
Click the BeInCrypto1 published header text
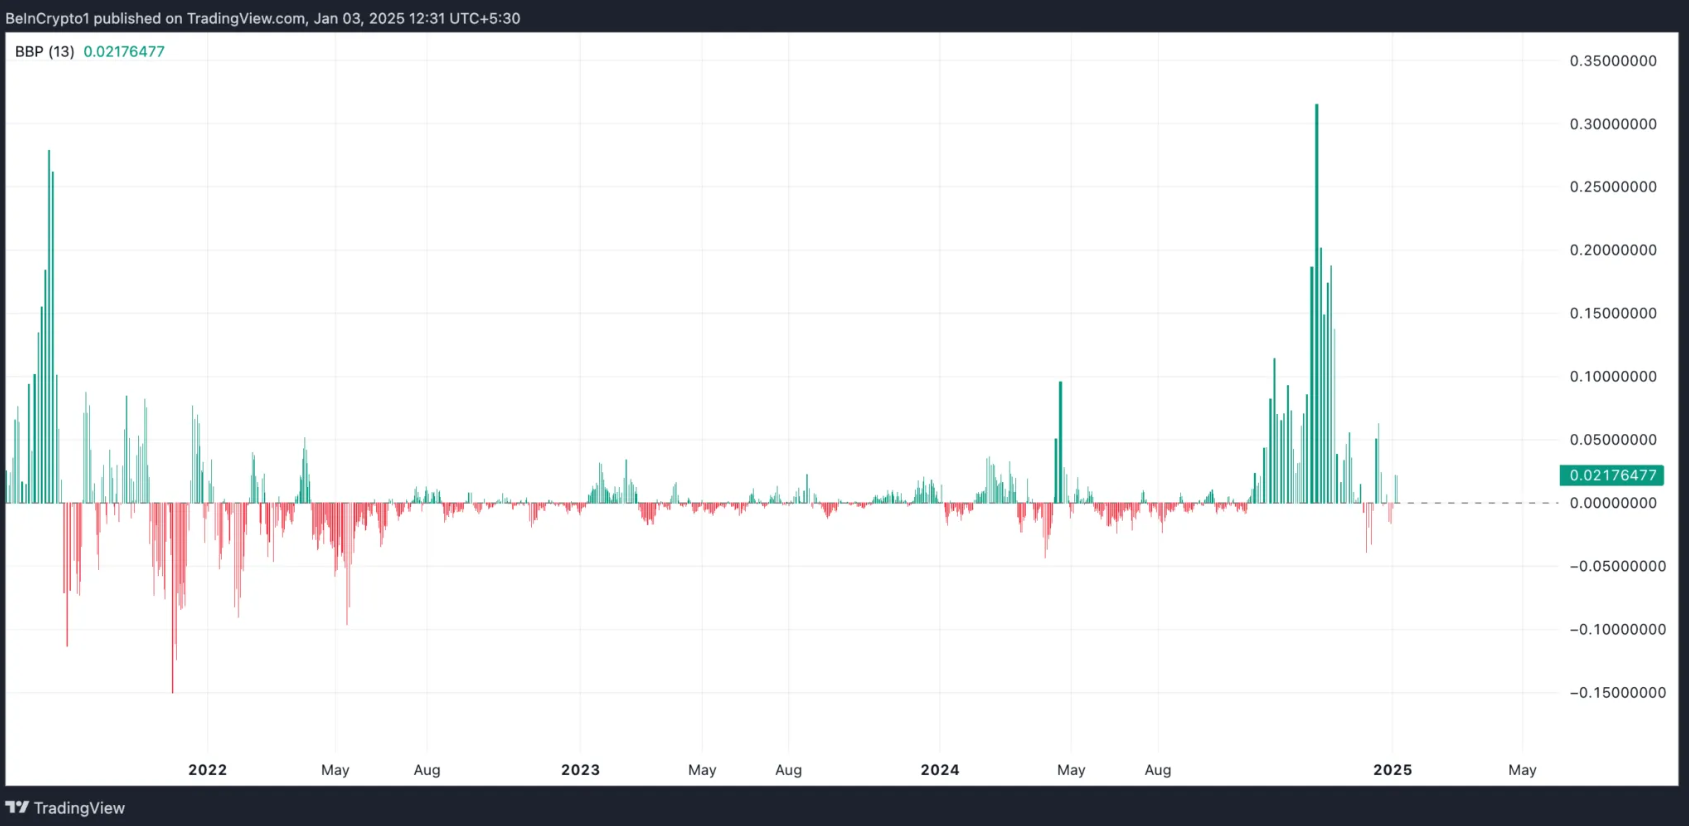click(x=263, y=18)
